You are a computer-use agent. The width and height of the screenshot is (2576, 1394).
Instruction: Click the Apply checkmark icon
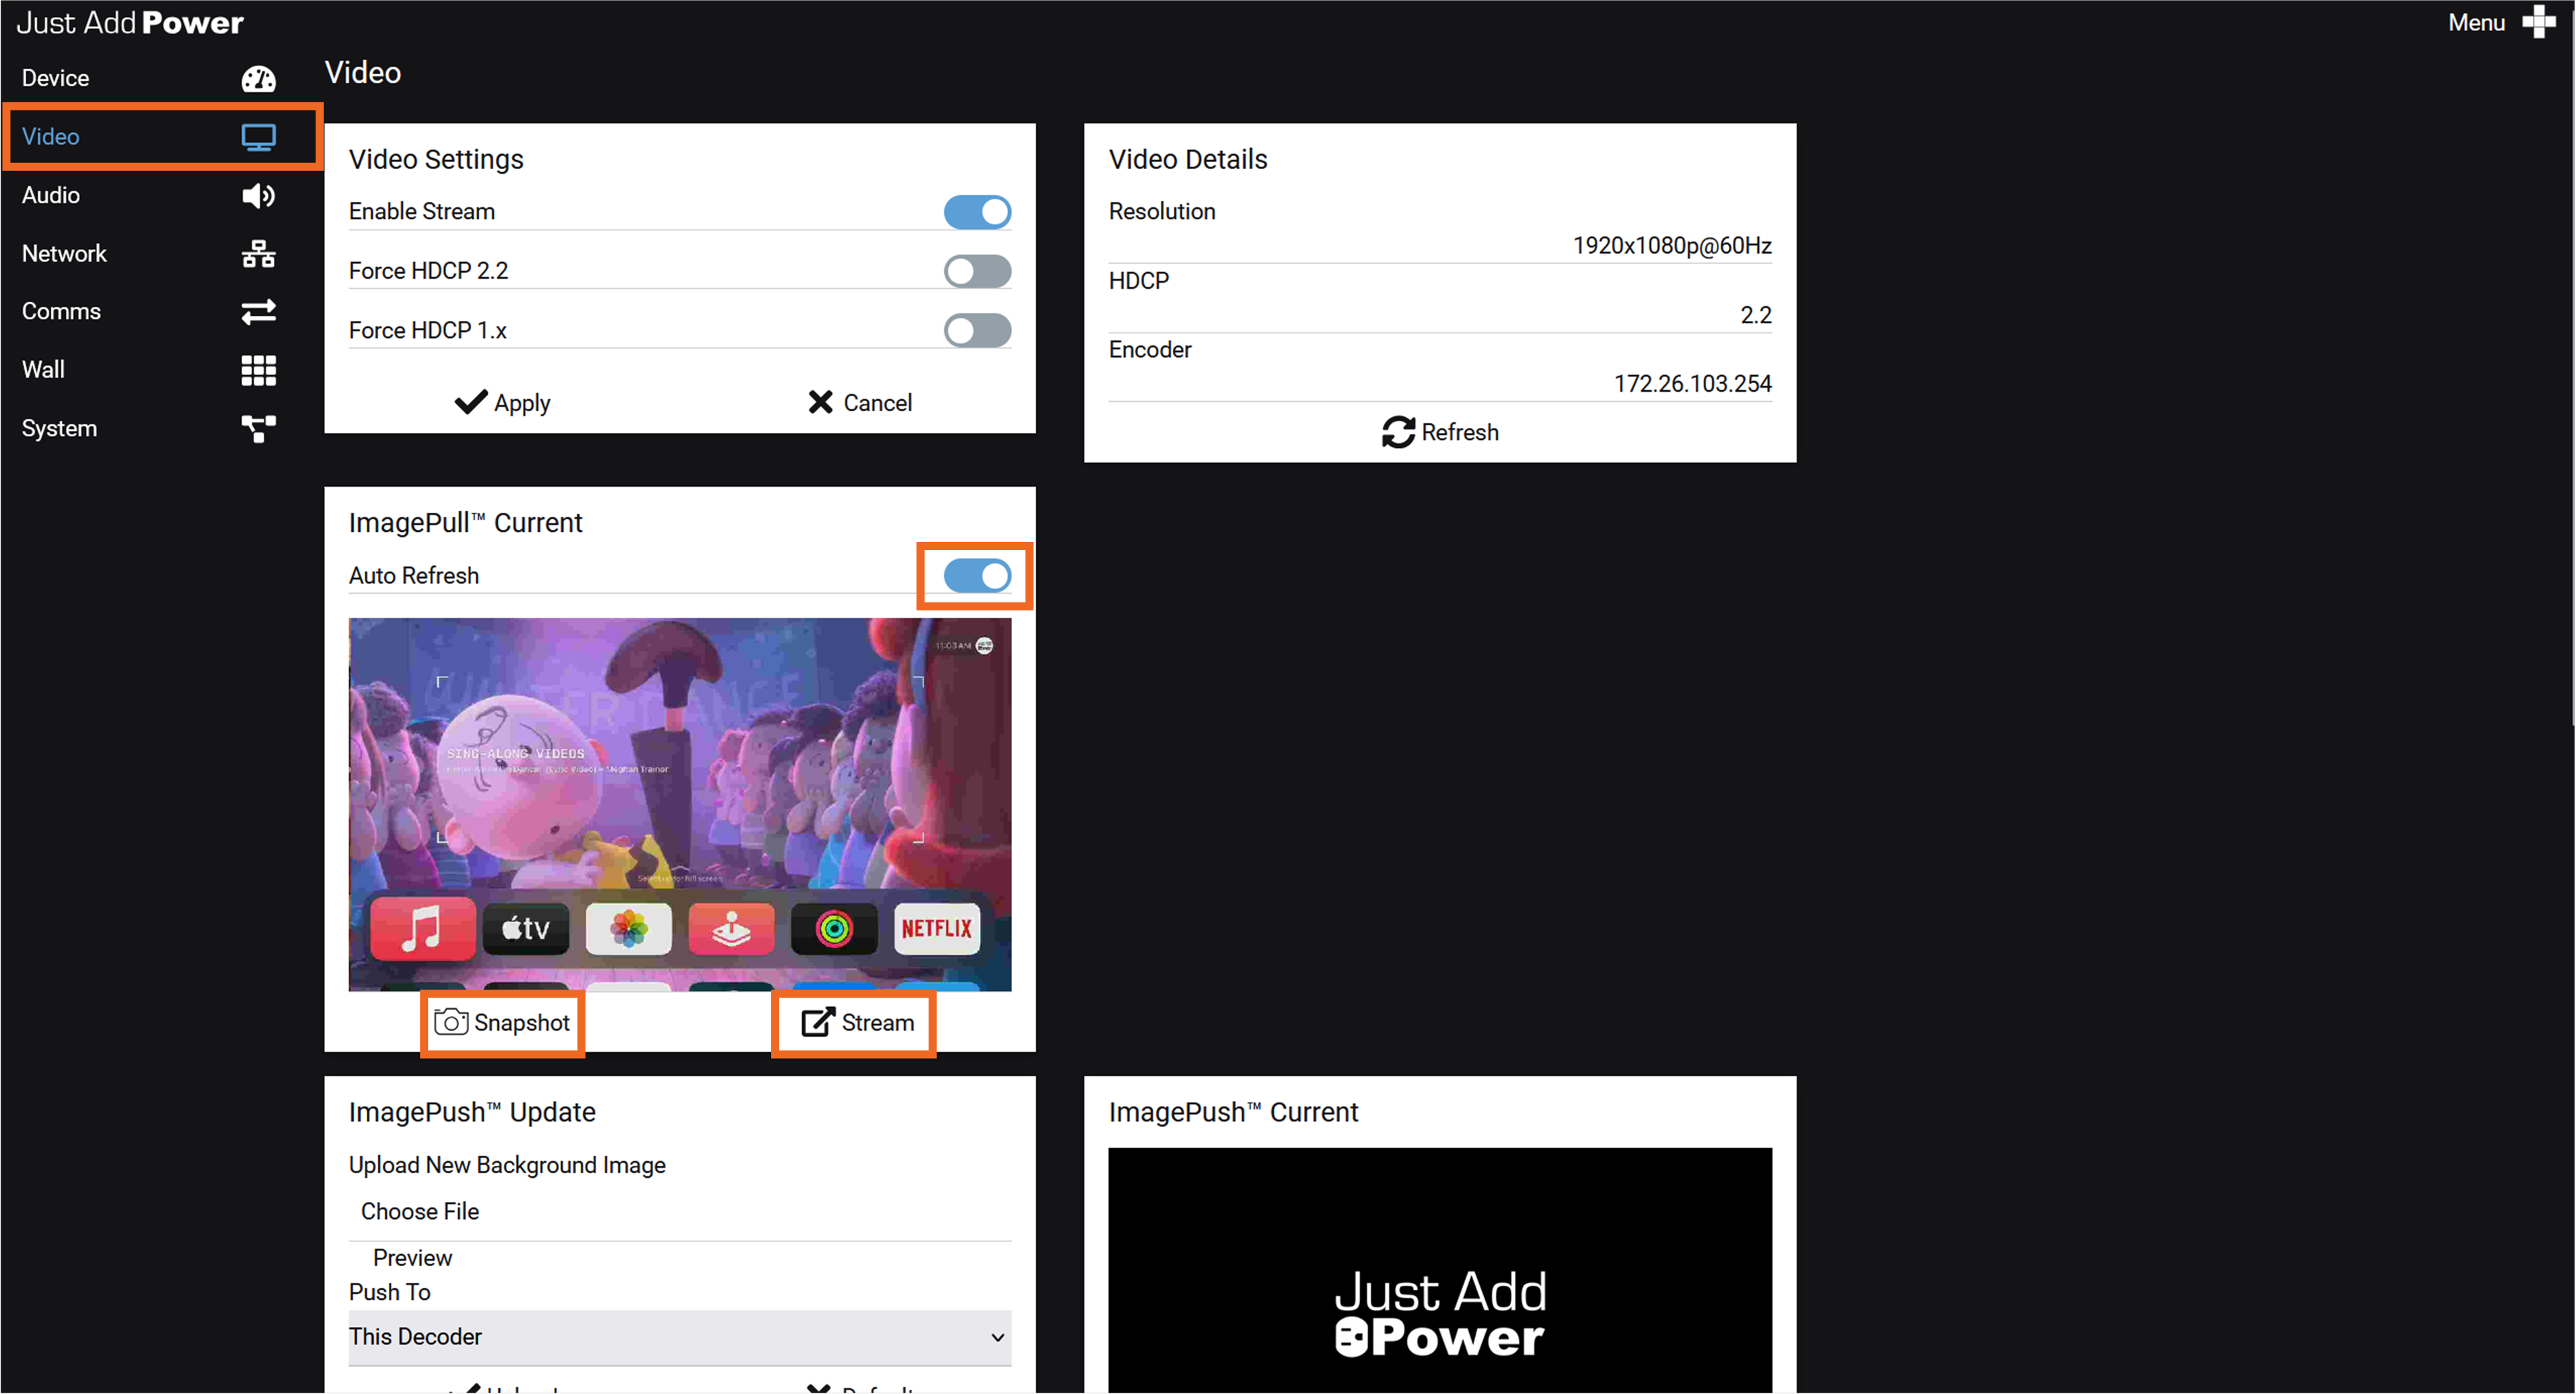[470, 402]
